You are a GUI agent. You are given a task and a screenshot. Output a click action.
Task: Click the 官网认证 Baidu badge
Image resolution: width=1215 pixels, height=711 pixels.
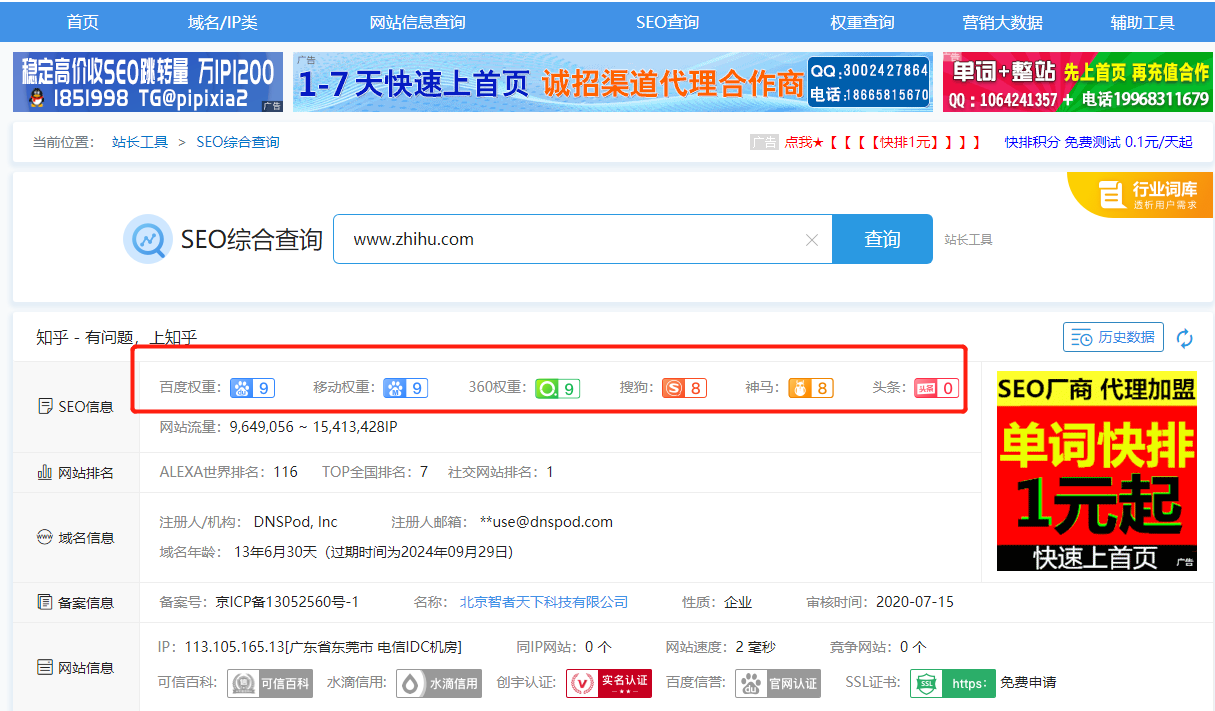click(x=778, y=683)
